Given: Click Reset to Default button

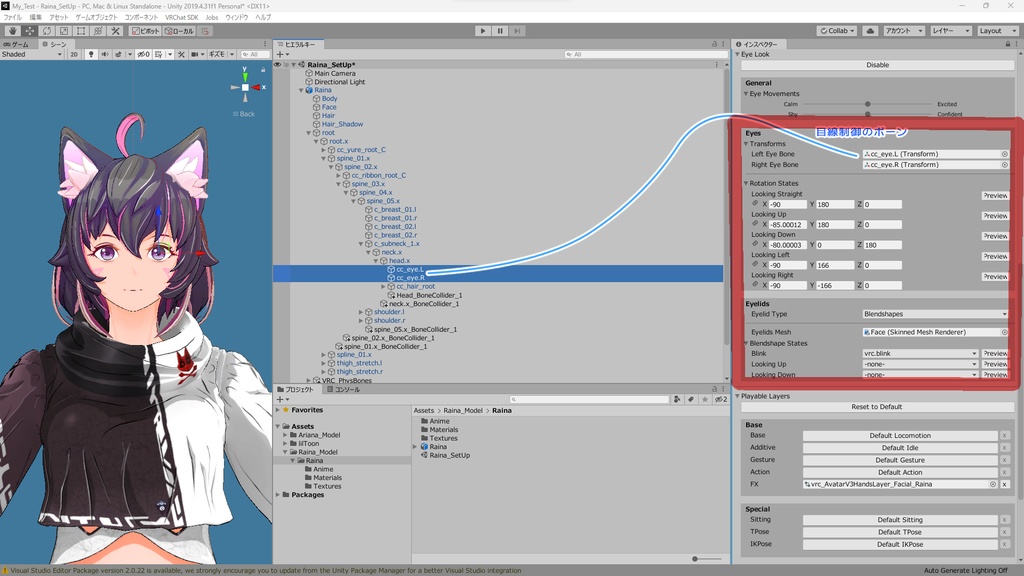Looking at the screenshot, I should click(x=877, y=406).
